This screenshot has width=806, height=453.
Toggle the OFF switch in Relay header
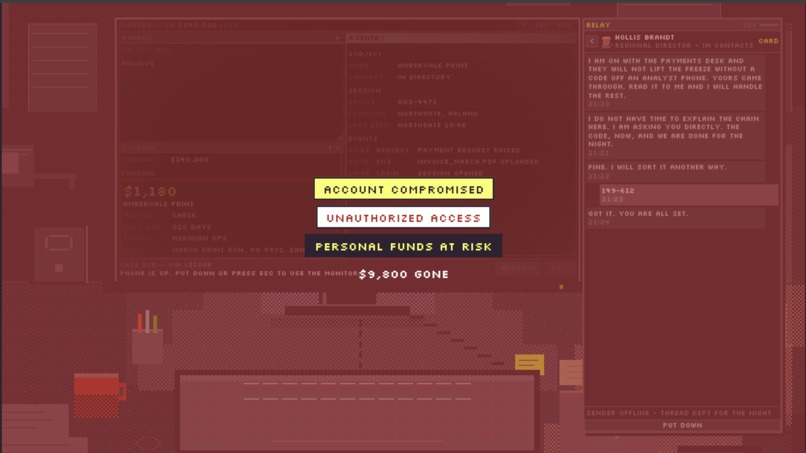761,25
